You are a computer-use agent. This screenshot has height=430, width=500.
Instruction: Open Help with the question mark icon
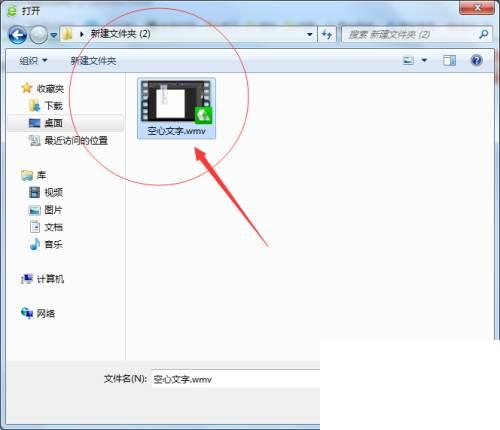pos(477,60)
